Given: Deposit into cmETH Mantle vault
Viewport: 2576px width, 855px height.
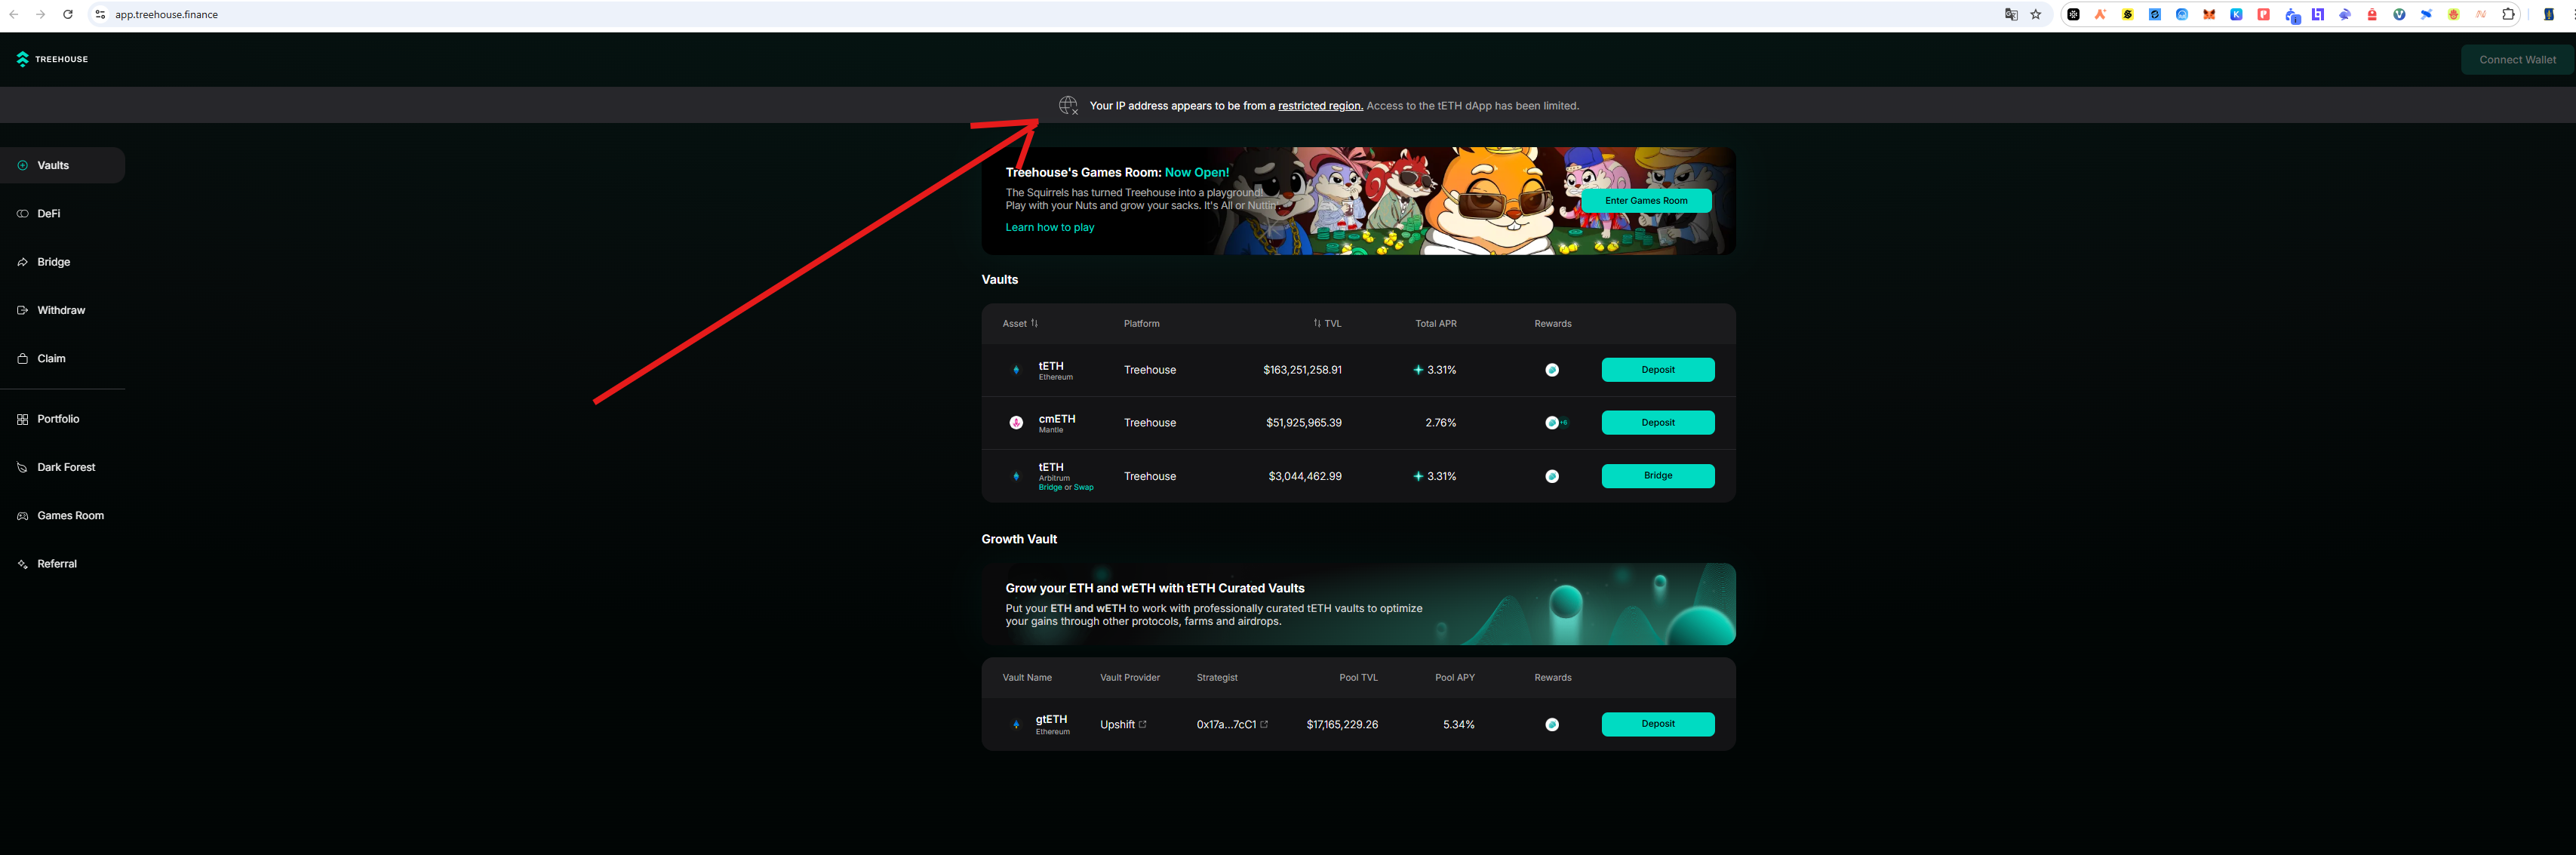Looking at the screenshot, I should 1657,423.
